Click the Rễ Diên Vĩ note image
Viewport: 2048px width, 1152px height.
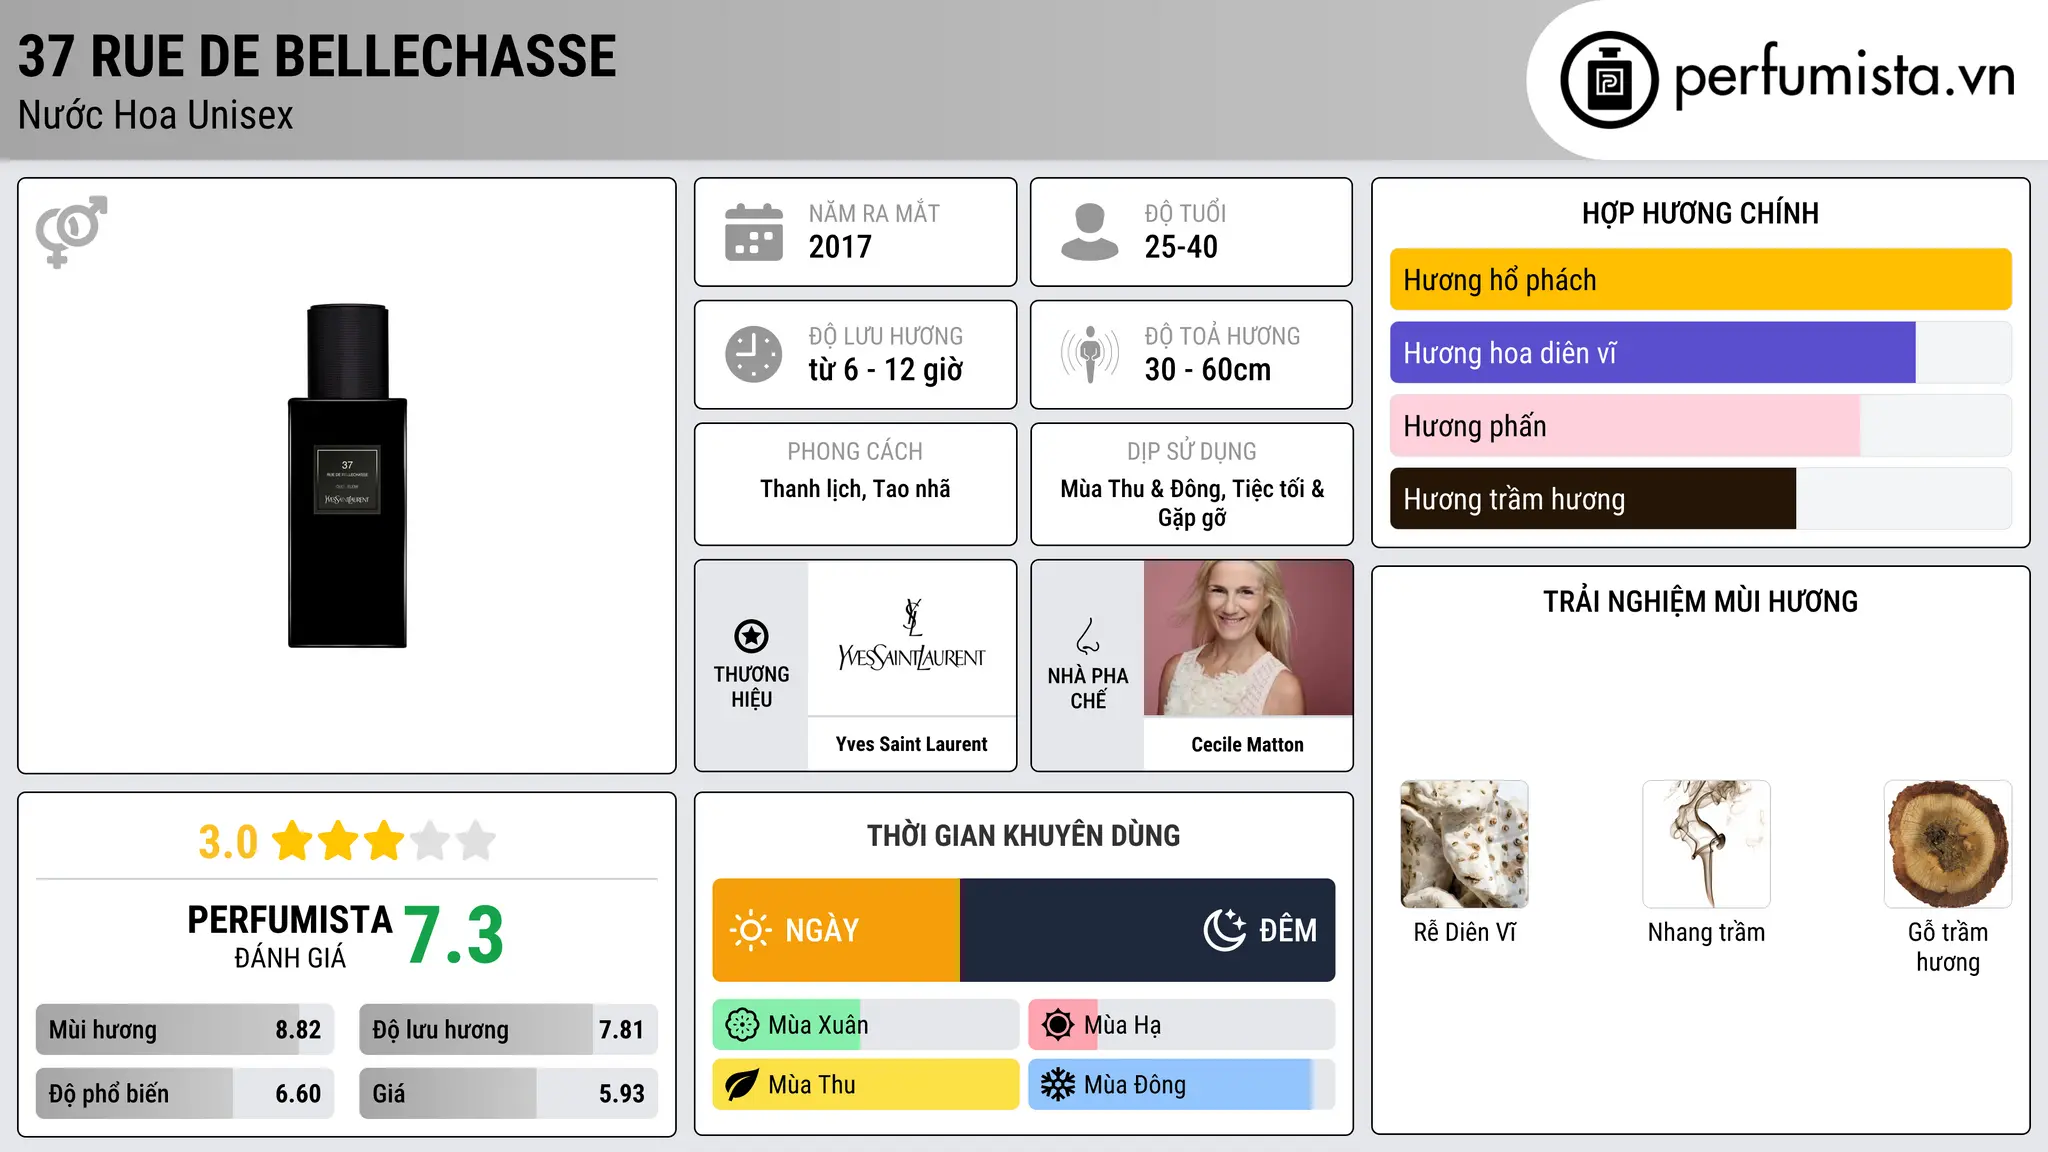coord(1464,844)
